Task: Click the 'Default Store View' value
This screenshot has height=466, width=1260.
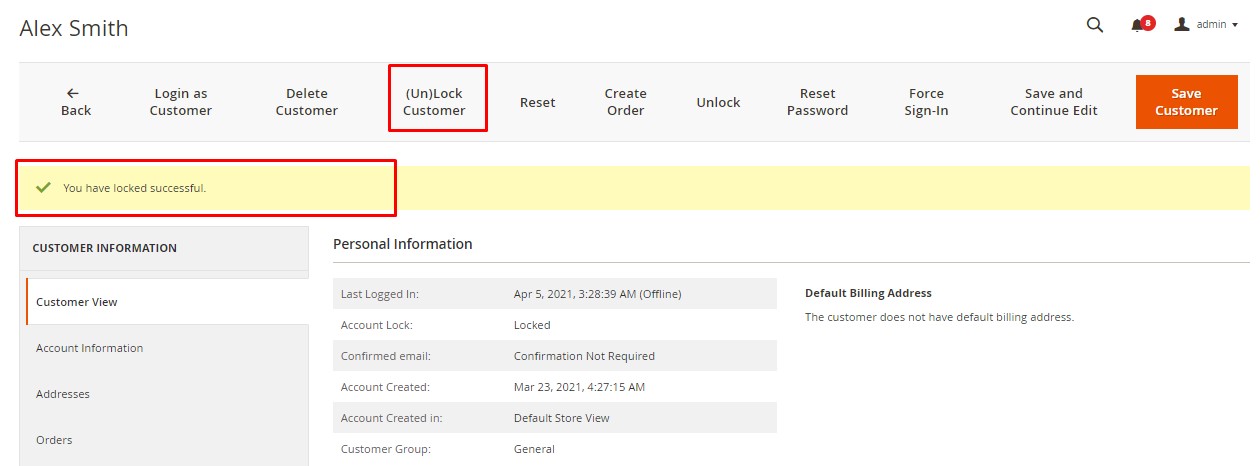Action: pyautogui.click(x=562, y=418)
